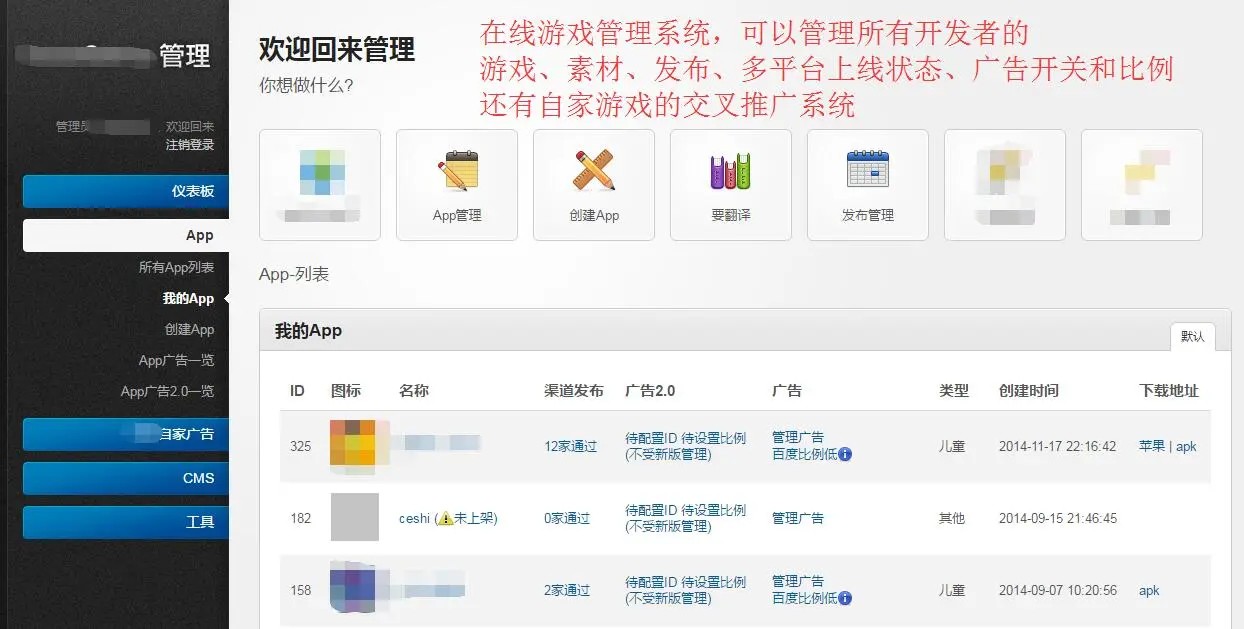Click the info icon next to 百度比例低 for app 325
The width and height of the screenshot is (1244, 629).
pos(843,457)
